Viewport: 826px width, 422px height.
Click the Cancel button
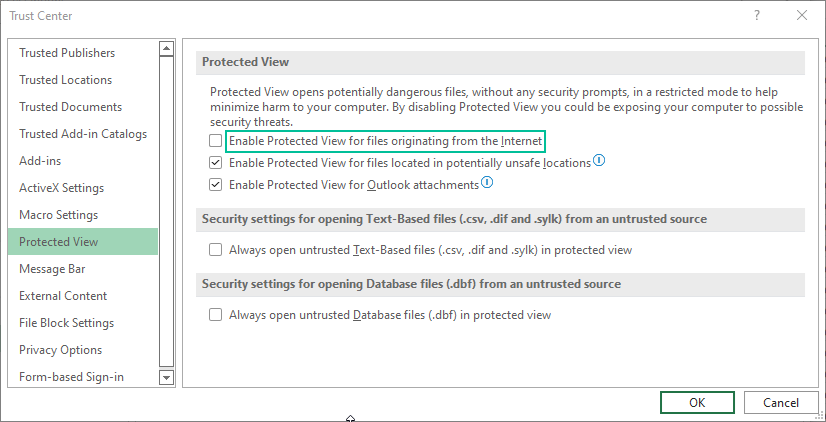781,402
